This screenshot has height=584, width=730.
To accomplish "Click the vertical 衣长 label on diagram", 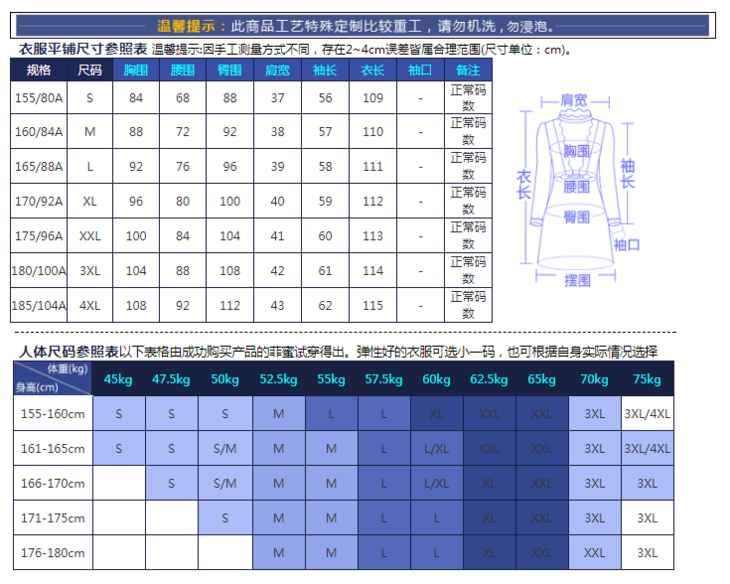I will [524, 185].
